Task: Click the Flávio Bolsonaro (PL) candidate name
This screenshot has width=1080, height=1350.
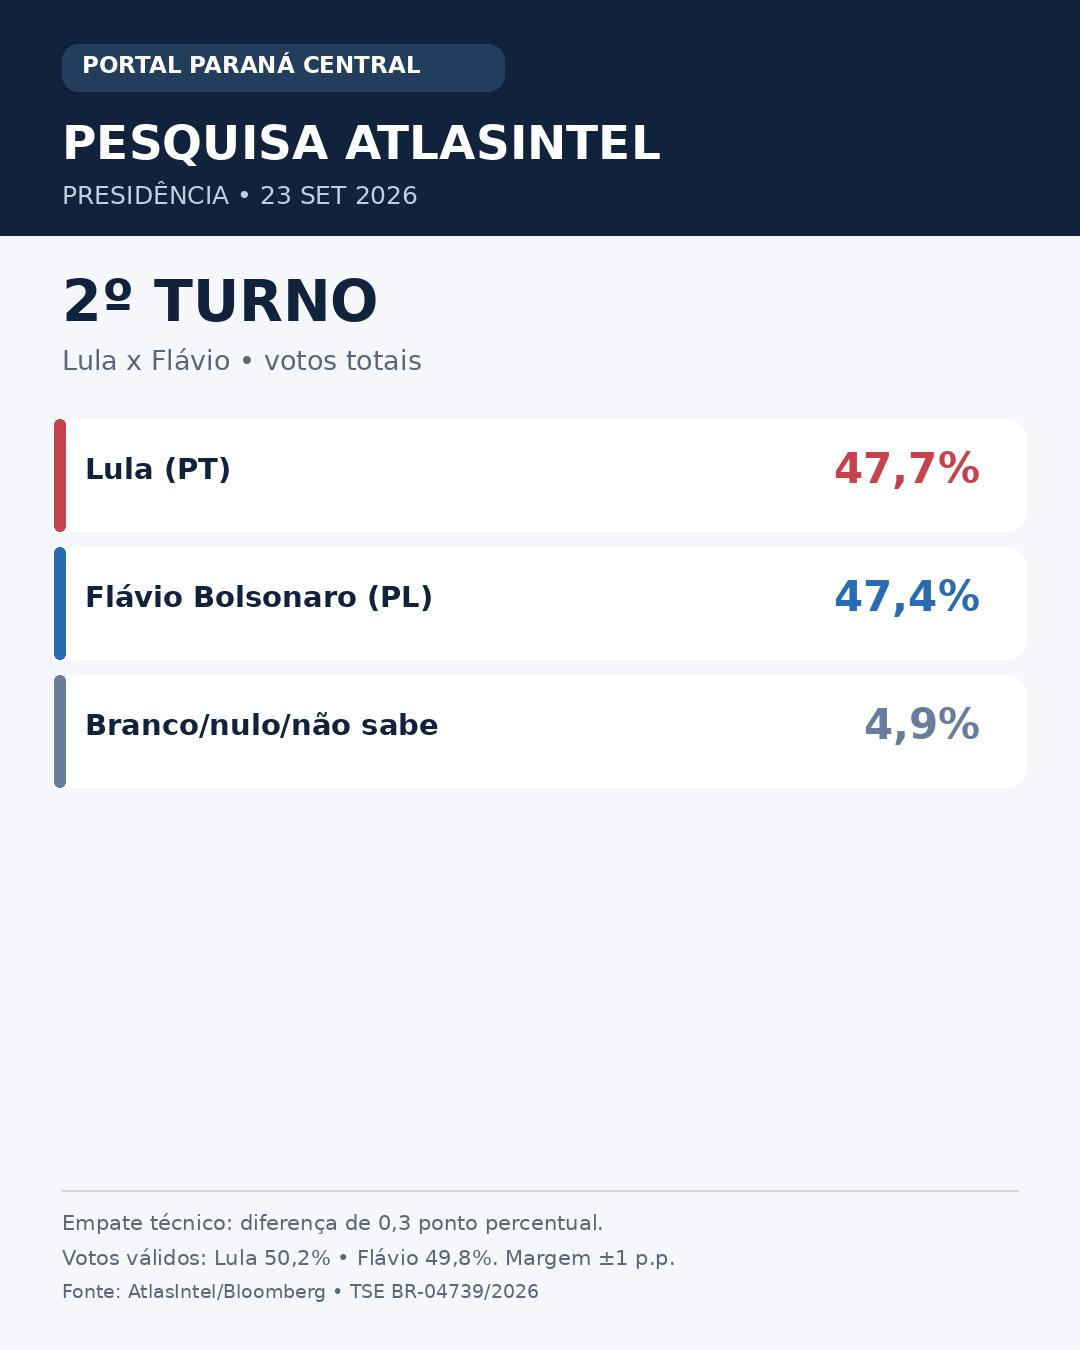Action: [x=259, y=597]
